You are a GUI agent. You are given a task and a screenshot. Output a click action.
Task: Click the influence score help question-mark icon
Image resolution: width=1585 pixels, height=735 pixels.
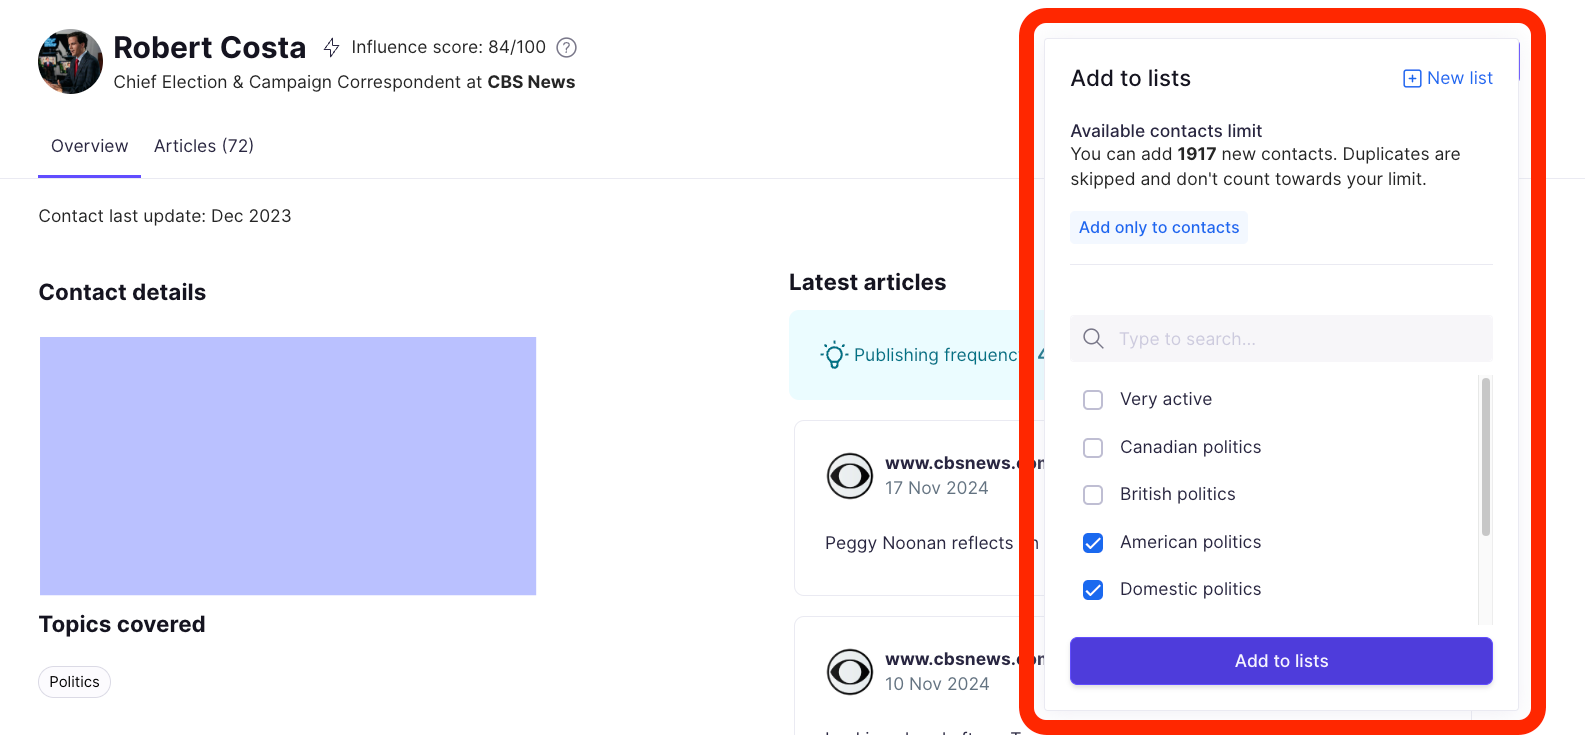point(566,47)
